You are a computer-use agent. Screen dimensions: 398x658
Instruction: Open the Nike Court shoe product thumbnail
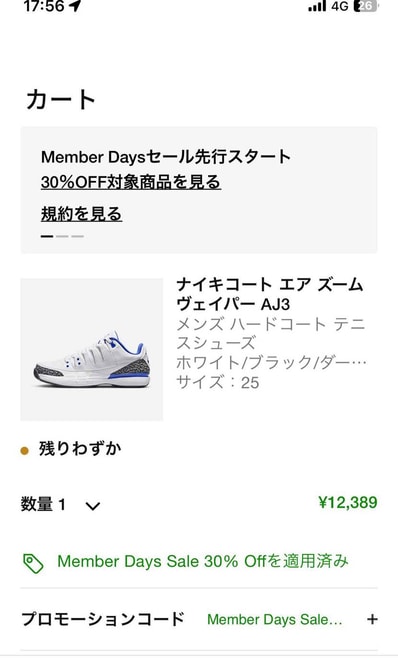[92, 350]
